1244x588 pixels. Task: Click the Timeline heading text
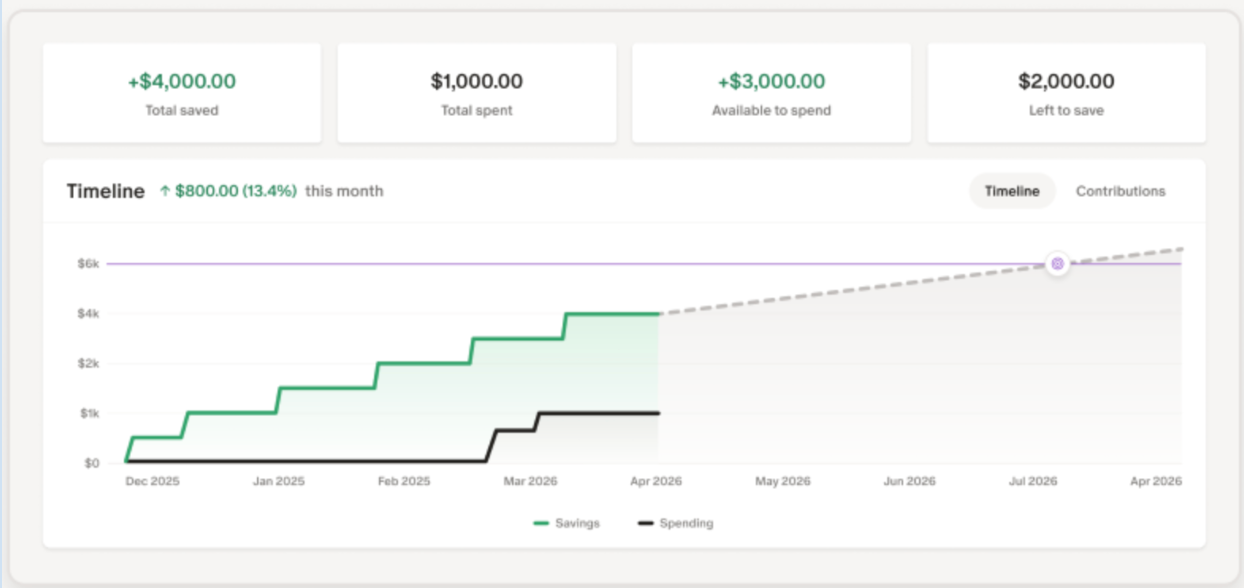click(106, 191)
